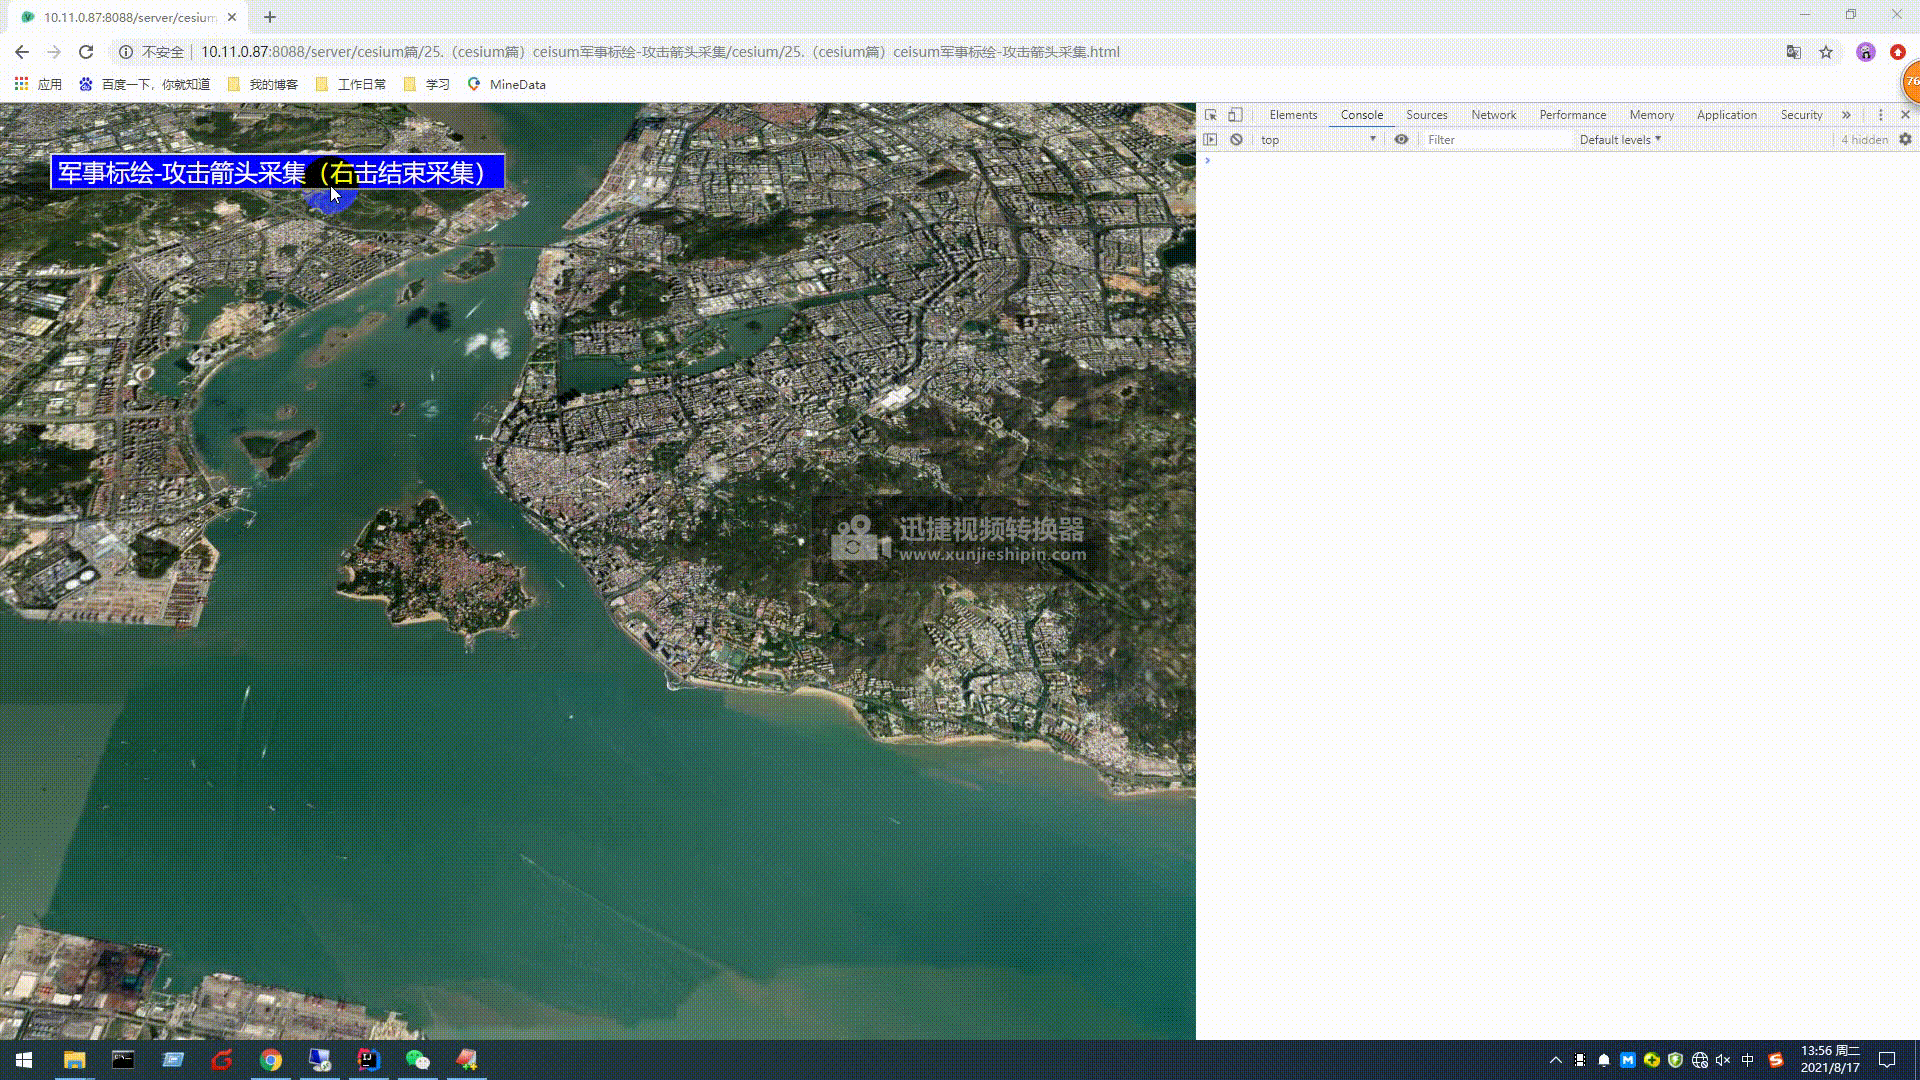Bookmark this page with star icon
The width and height of the screenshot is (1920, 1080).
[x=1826, y=52]
